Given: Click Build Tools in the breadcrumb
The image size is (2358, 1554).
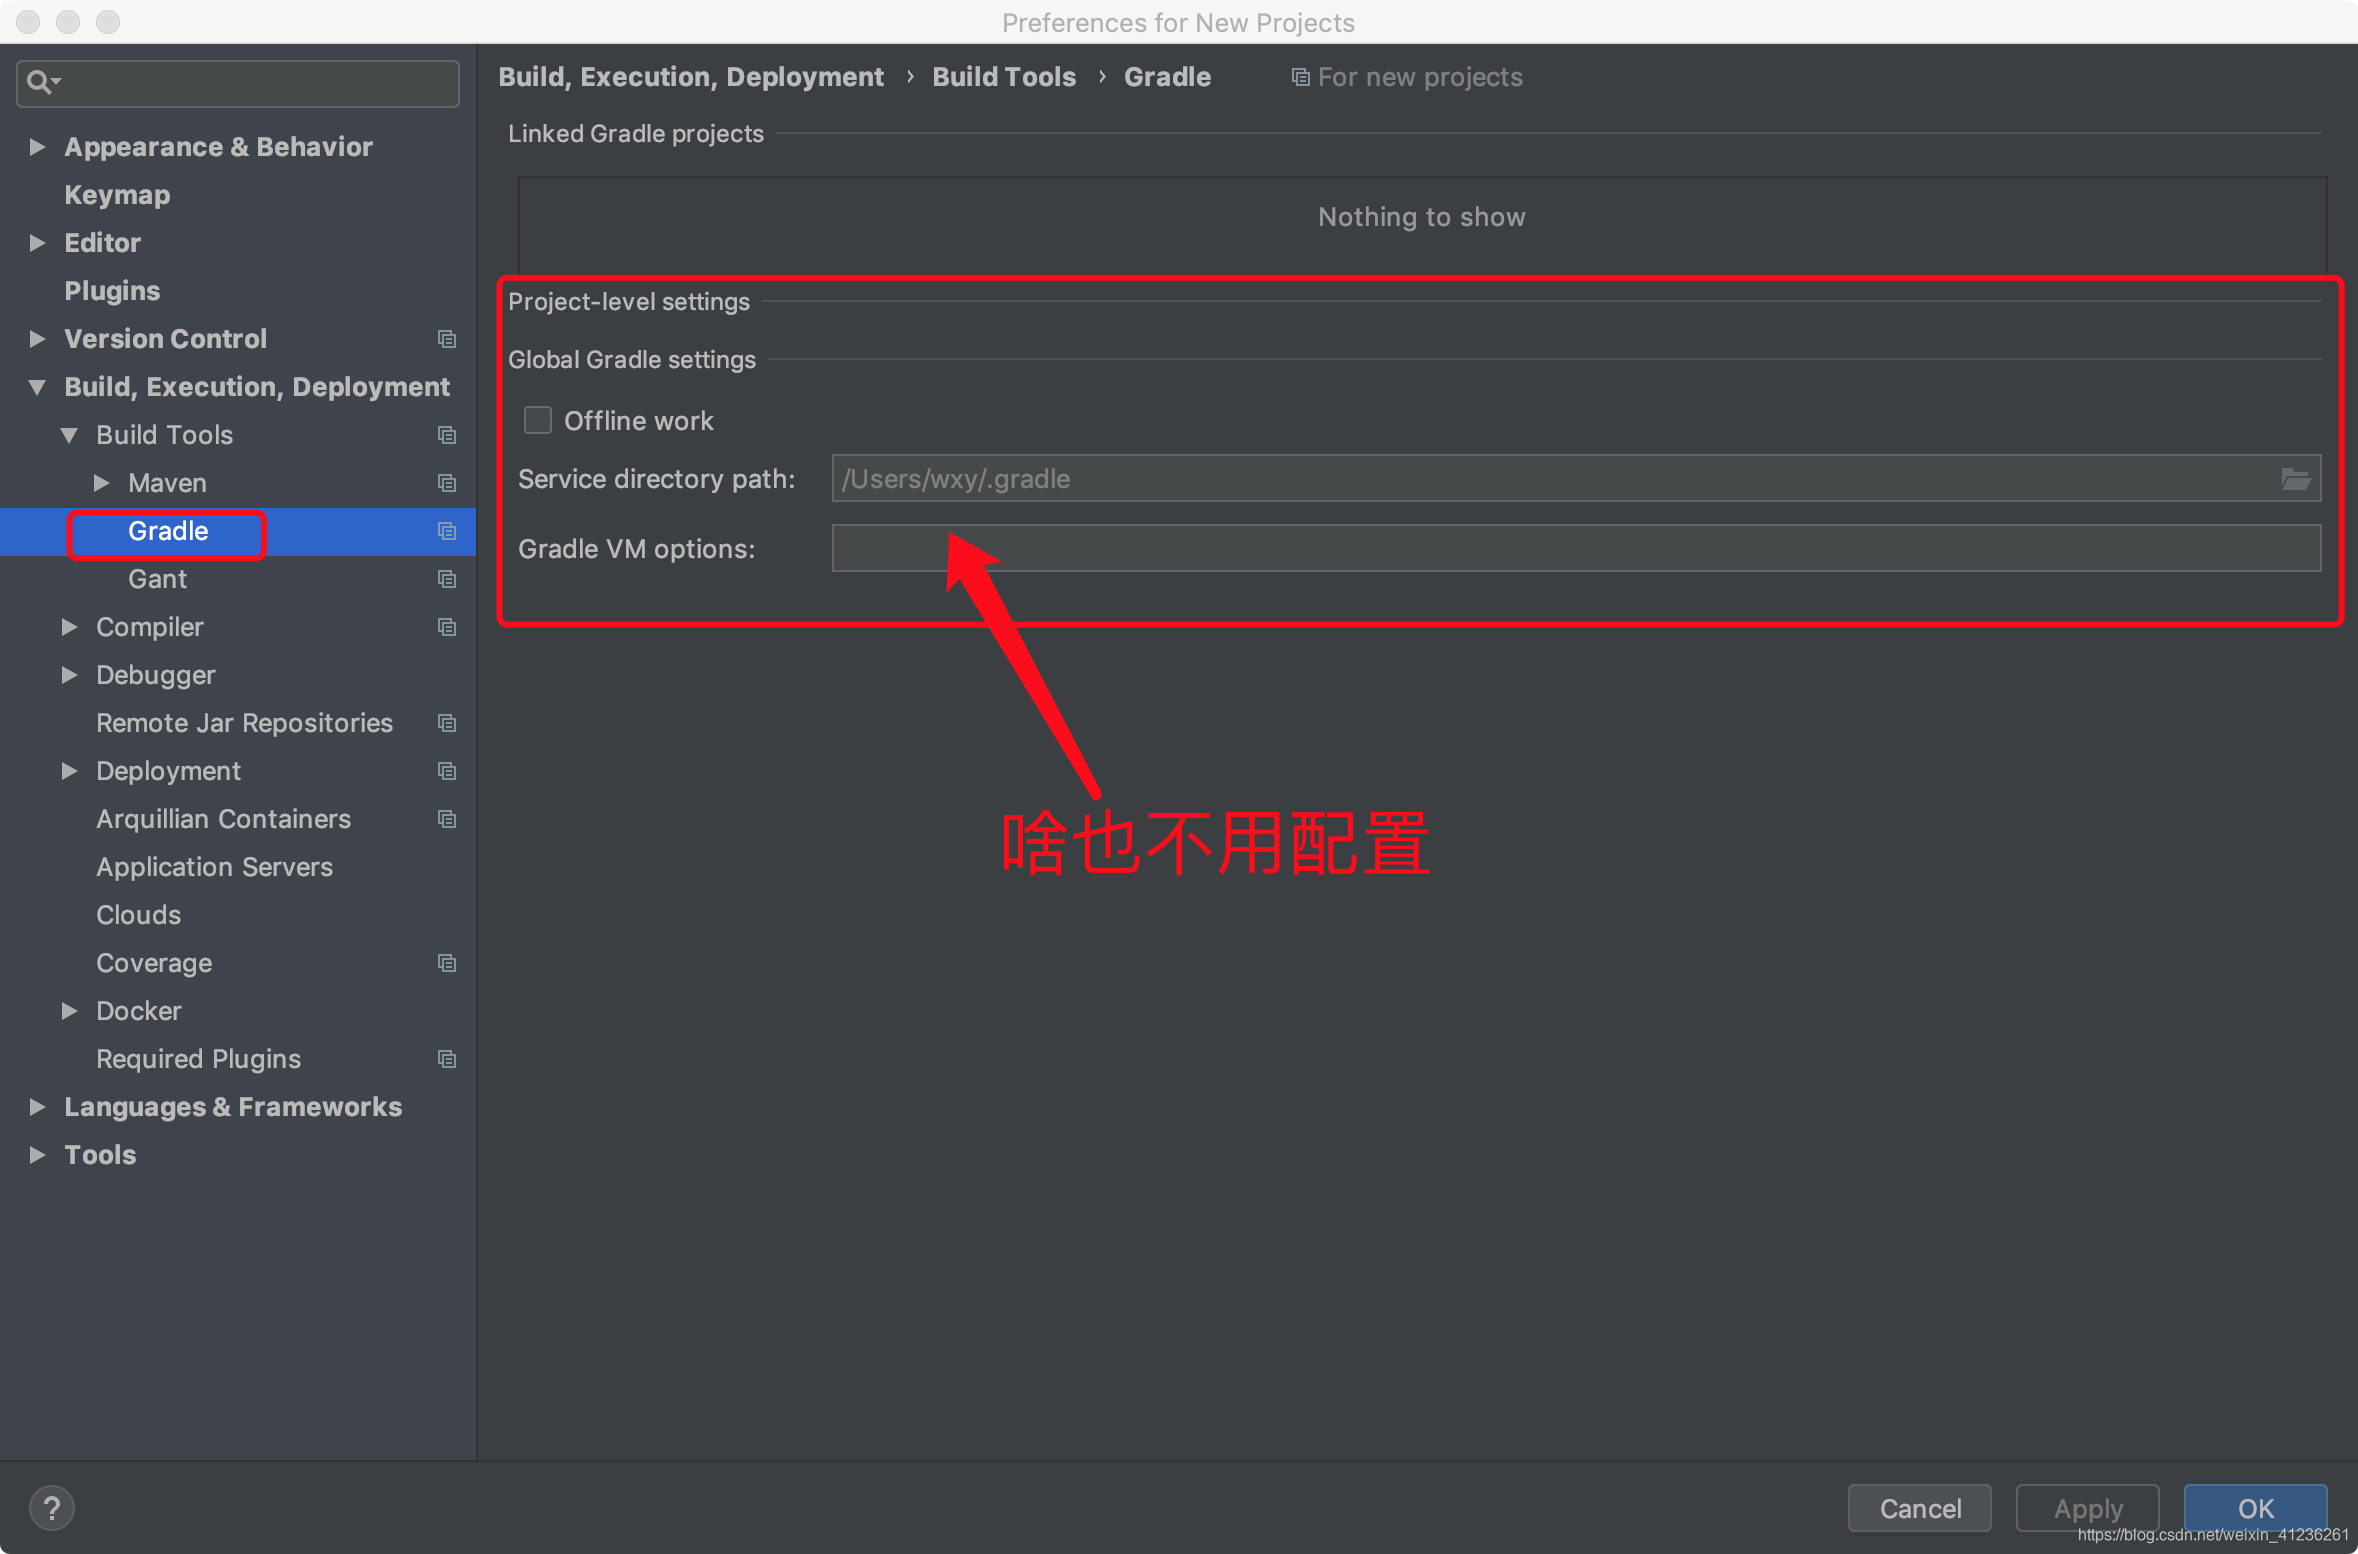Looking at the screenshot, I should pyautogui.click(x=1003, y=77).
